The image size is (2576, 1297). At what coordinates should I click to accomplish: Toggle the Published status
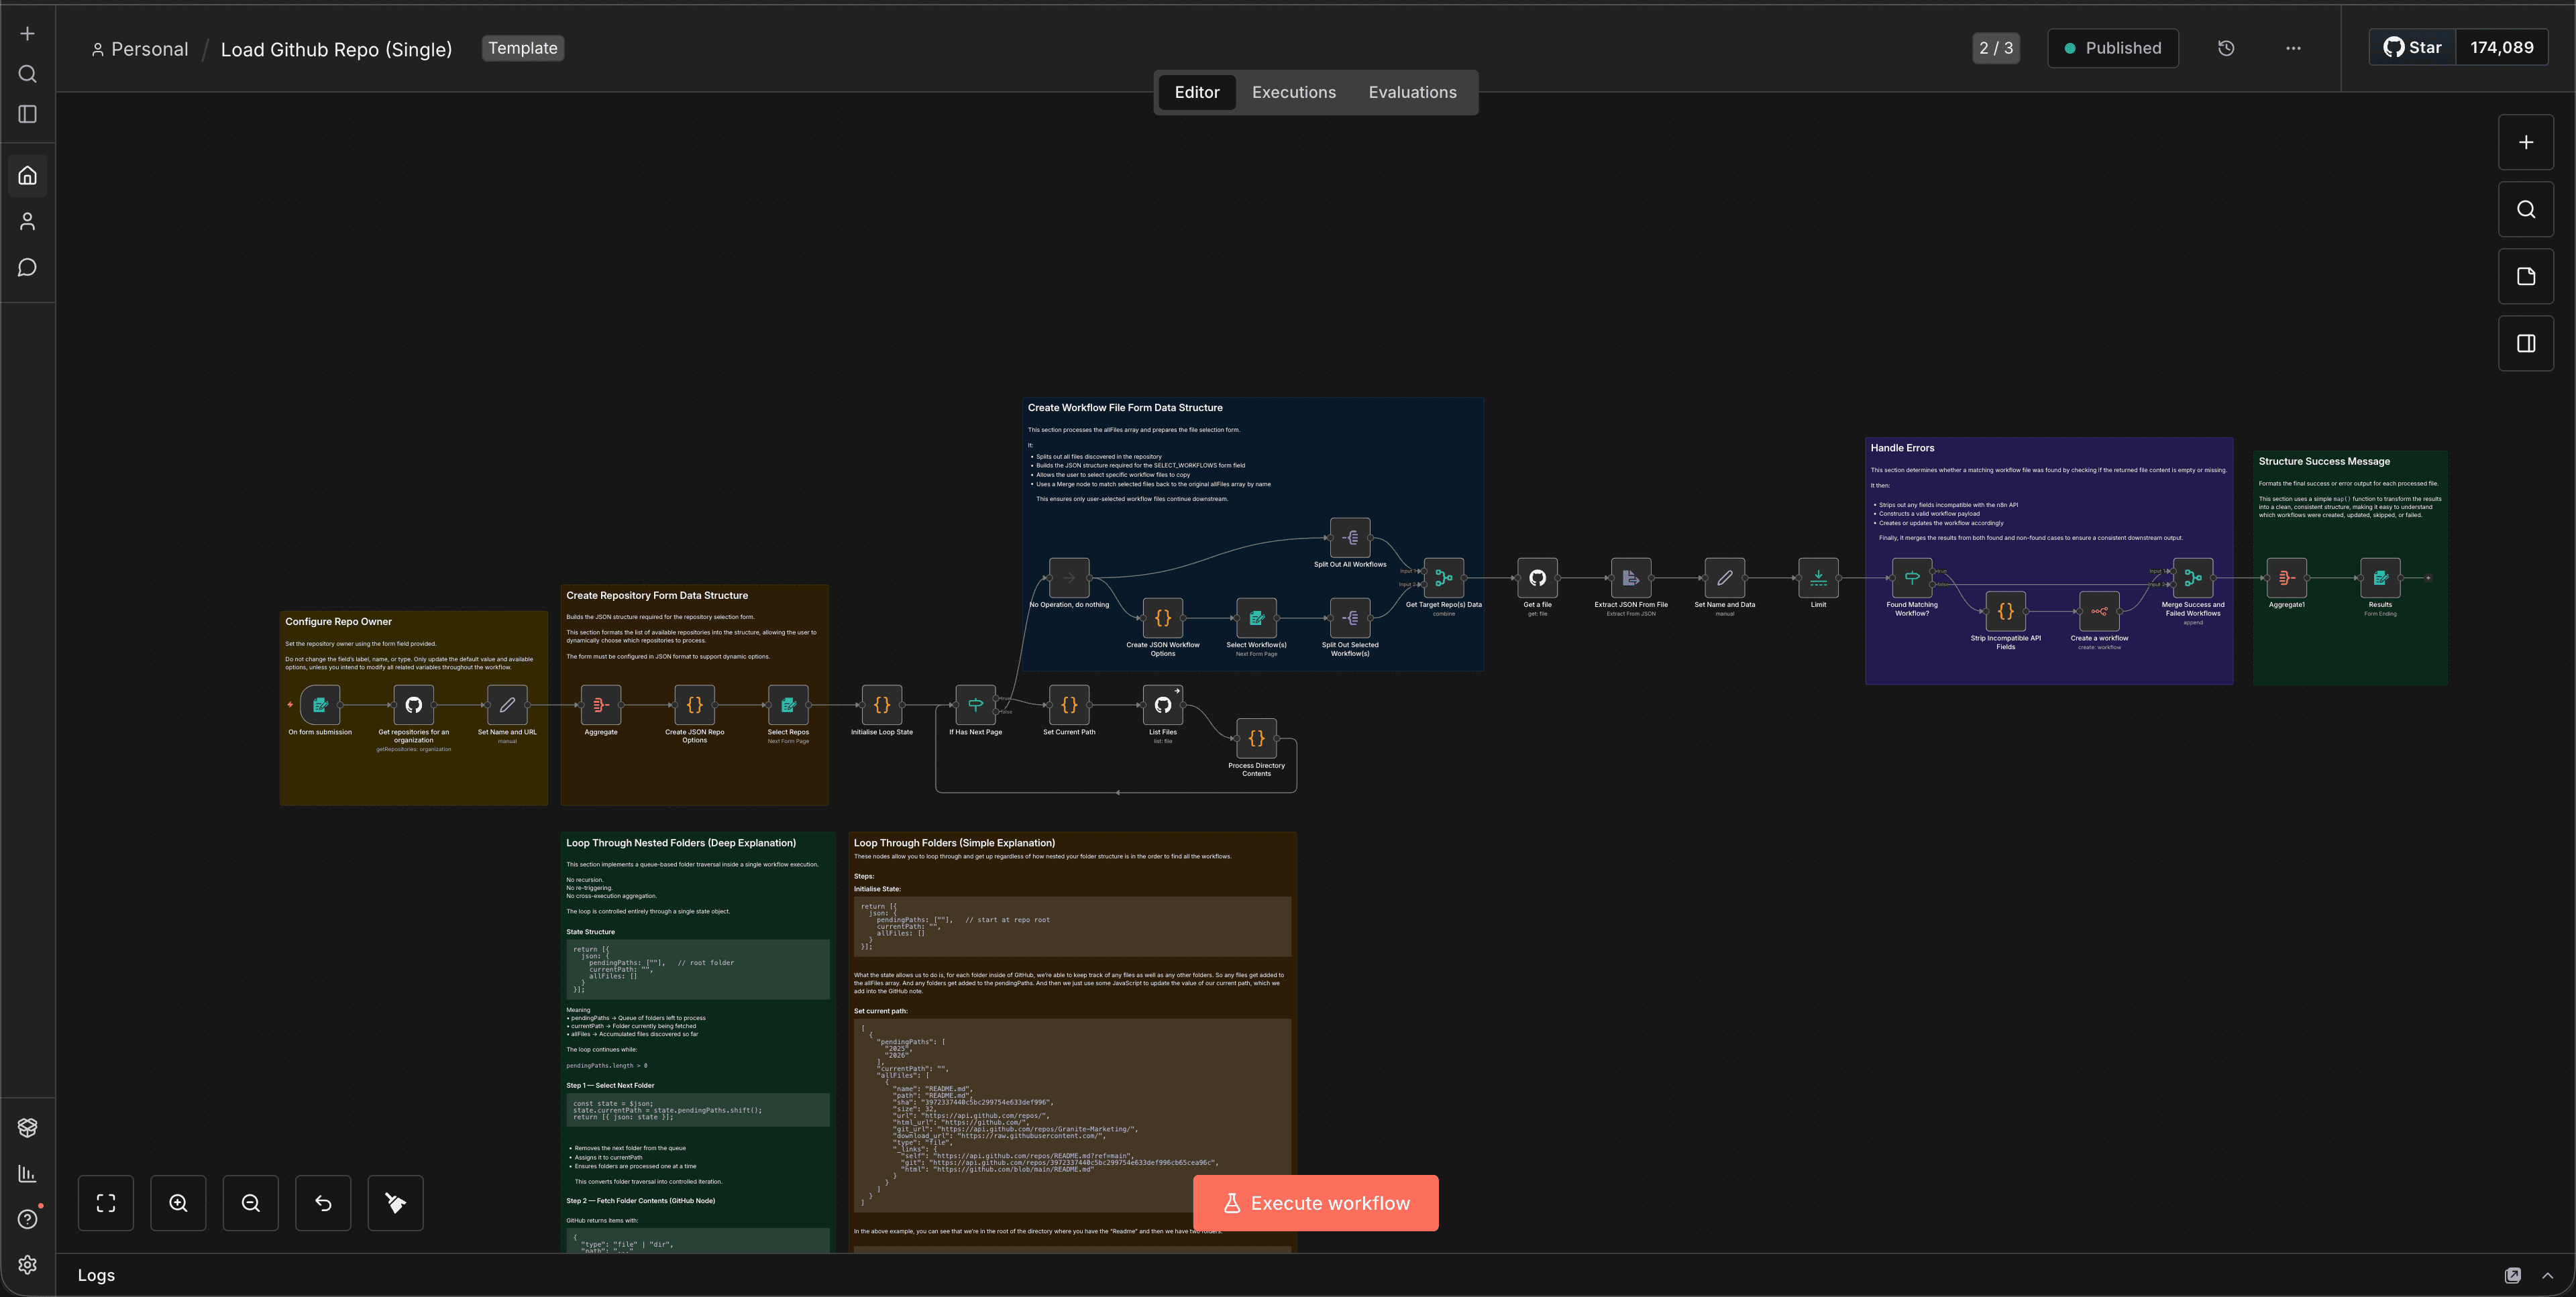point(2112,47)
